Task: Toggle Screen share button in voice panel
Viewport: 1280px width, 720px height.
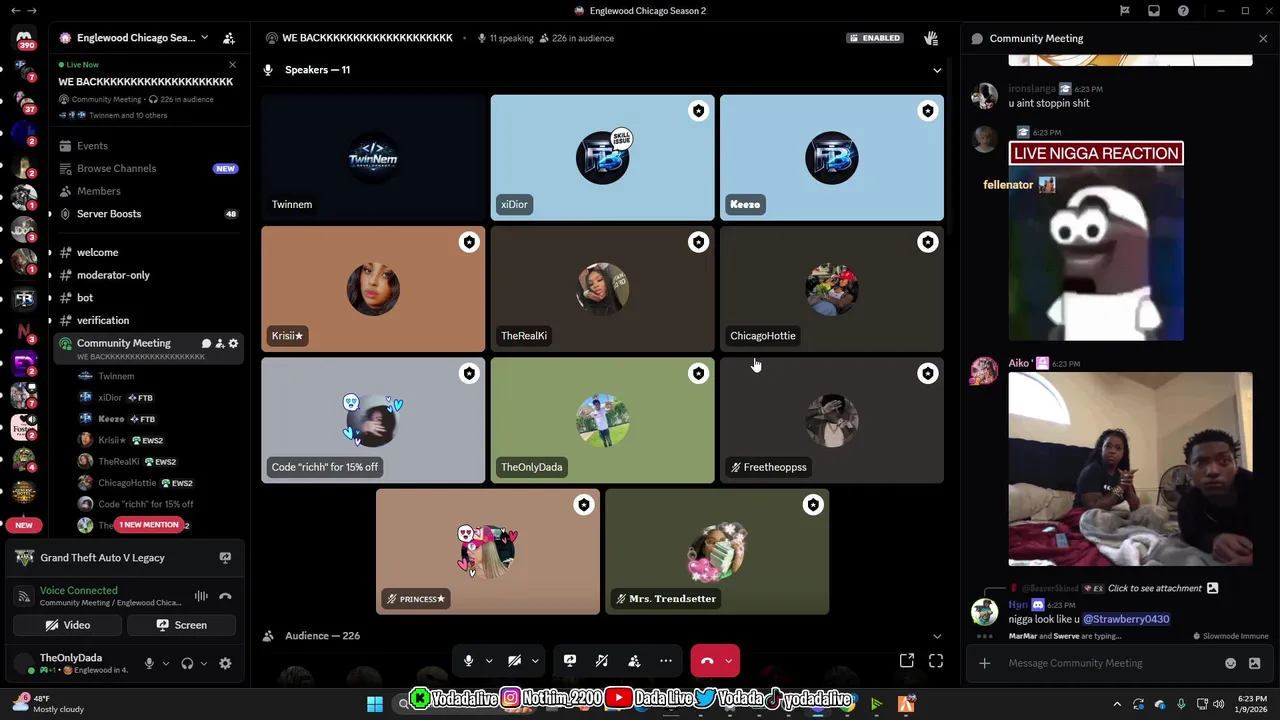Action: click(x=182, y=625)
